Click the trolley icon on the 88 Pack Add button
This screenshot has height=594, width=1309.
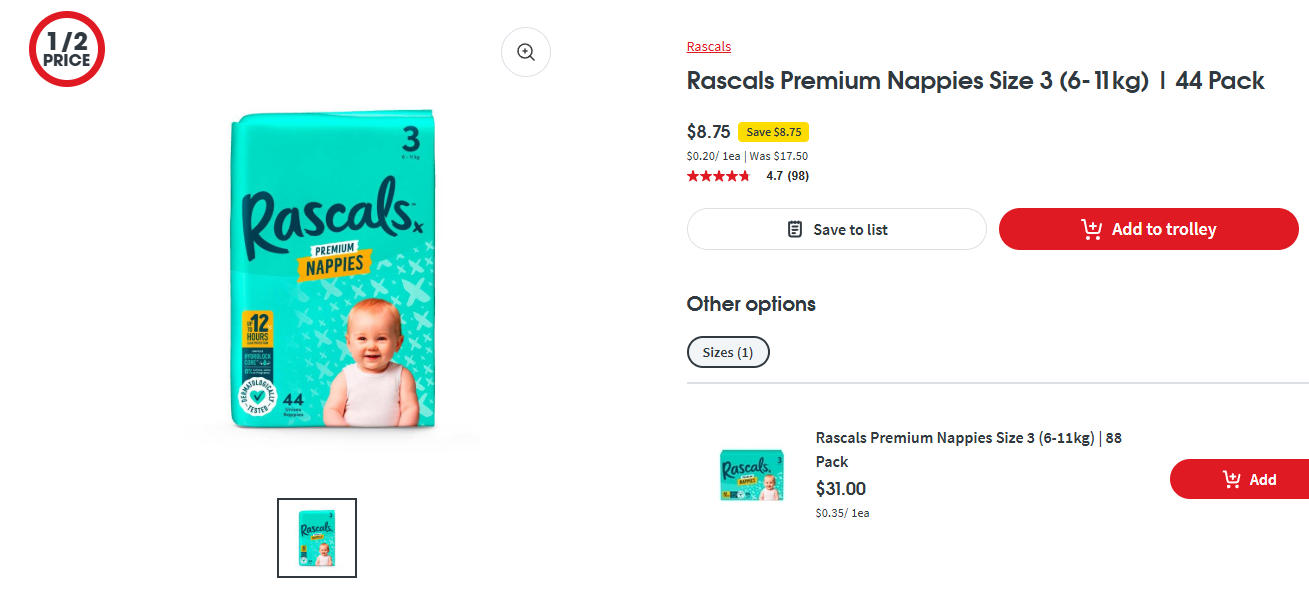tap(1232, 479)
